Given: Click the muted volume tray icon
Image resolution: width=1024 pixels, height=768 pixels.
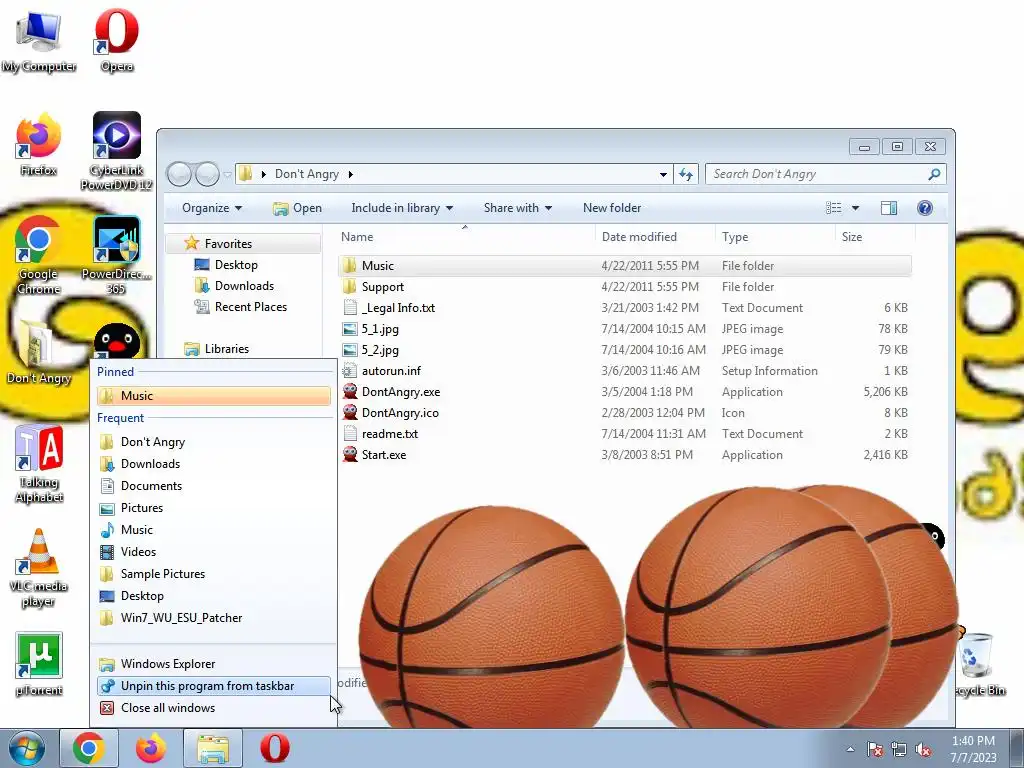Looking at the screenshot, I should pos(923,750).
